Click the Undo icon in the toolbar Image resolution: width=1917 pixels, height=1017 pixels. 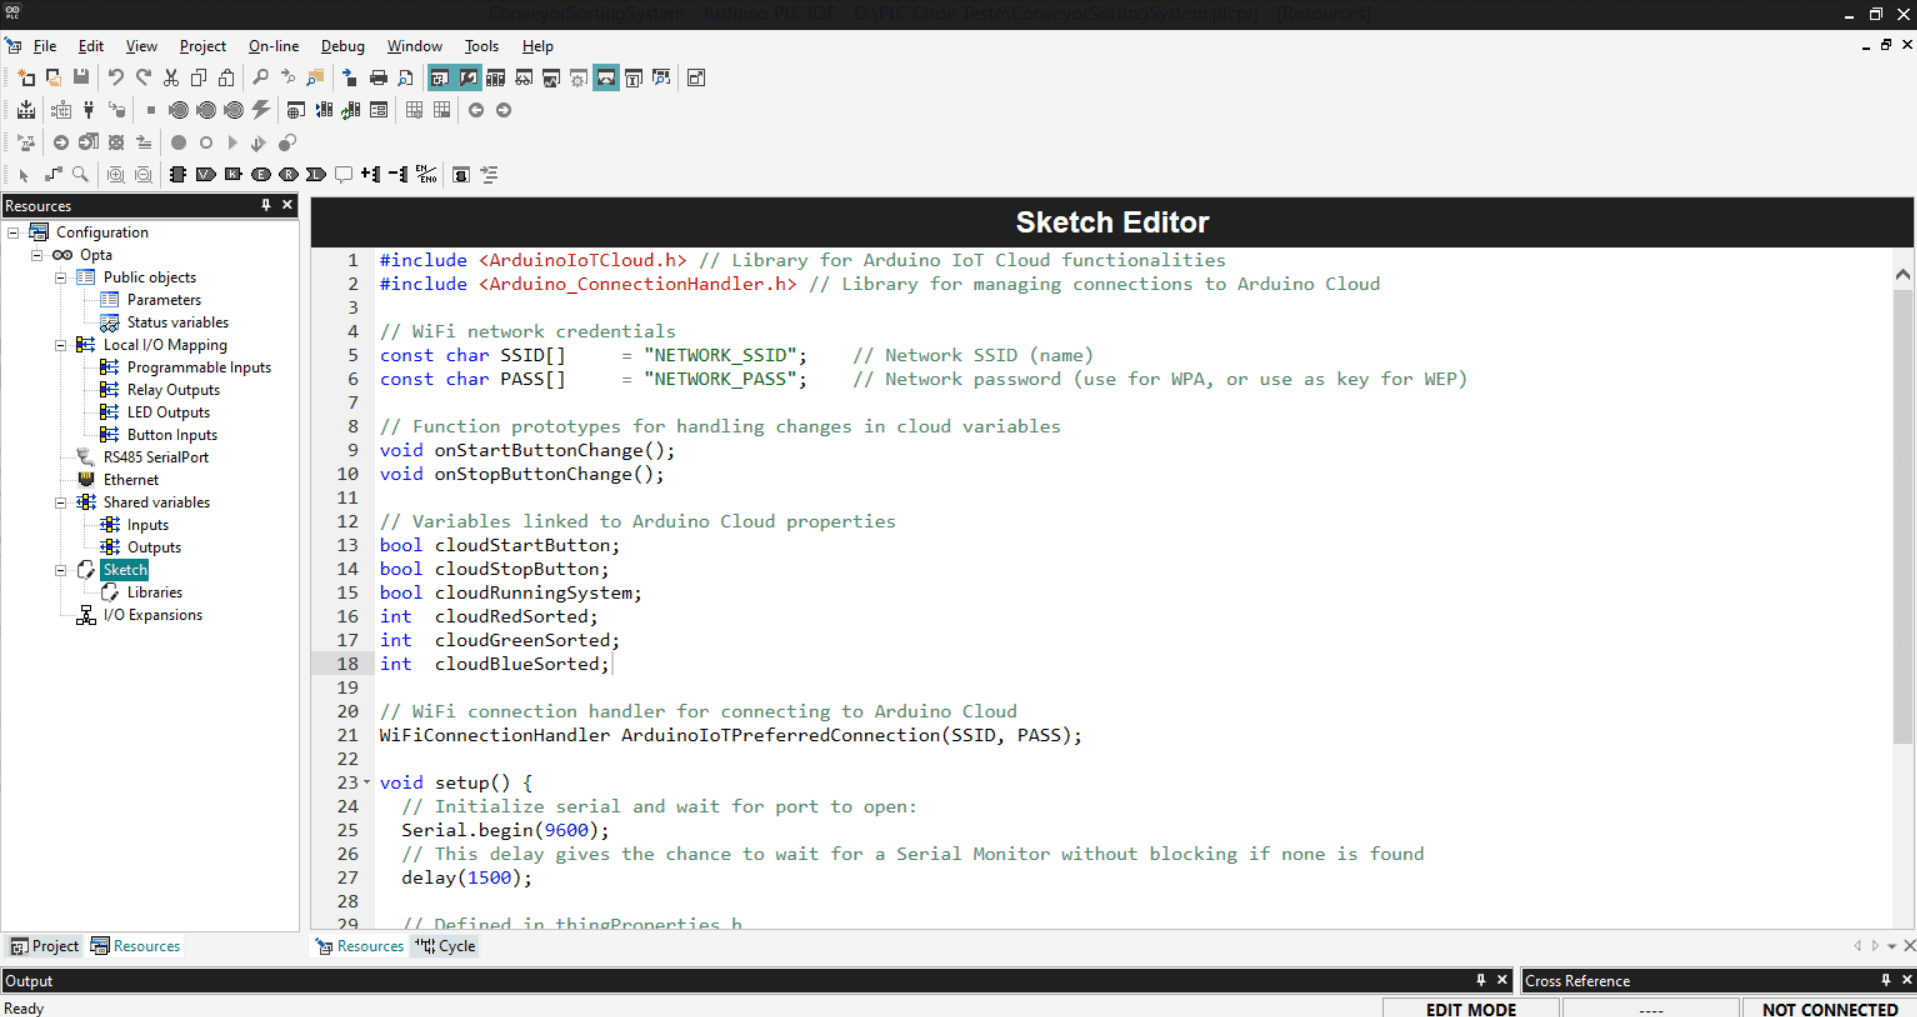116,78
